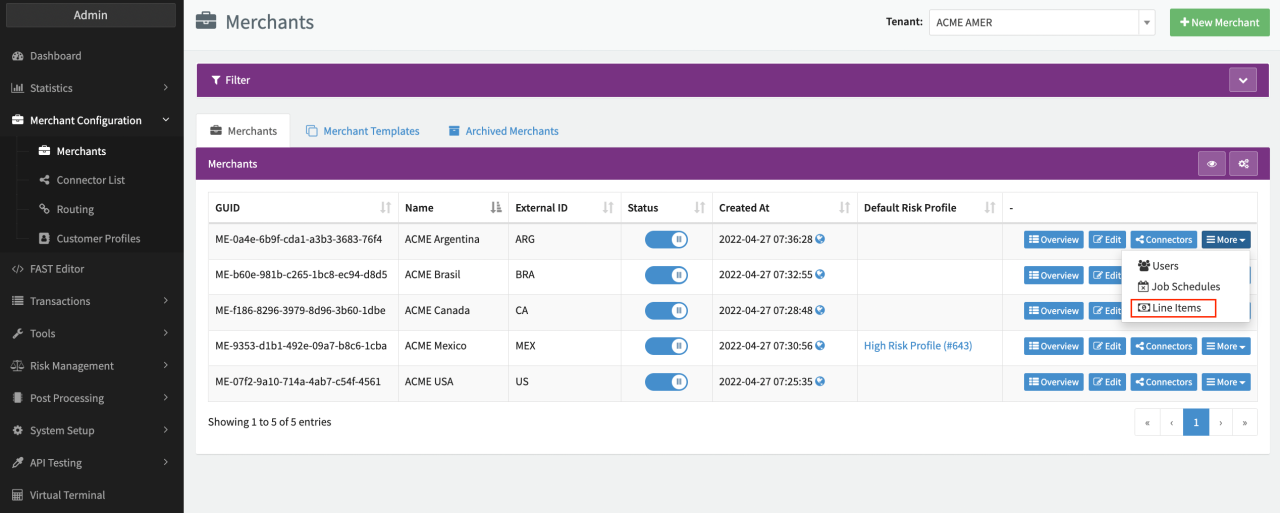Click the Routing icon in sidebar
Image resolution: width=1280 pixels, height=513 pixels.
[44, 209]
